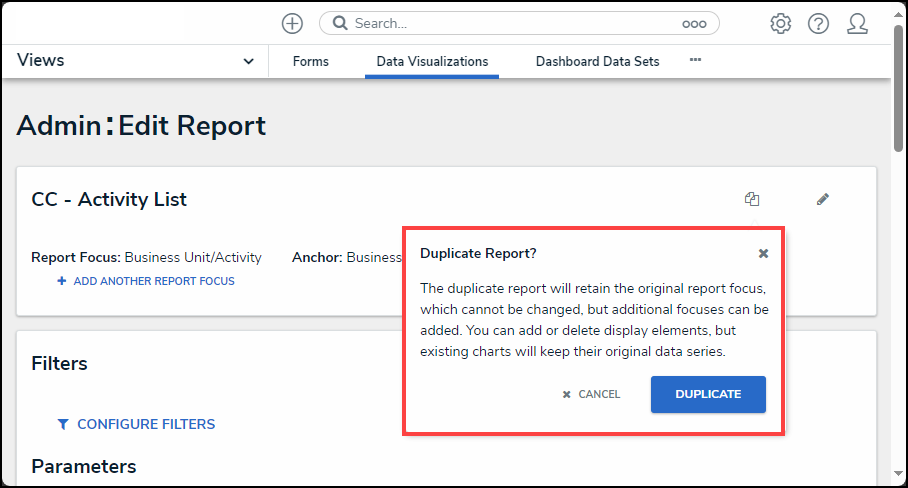The image size is (908, 488).
Task: Switch to the Forms tab
Action: click(310, 61)
